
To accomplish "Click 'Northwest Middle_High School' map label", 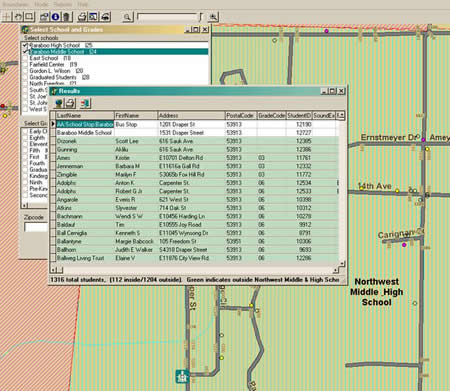I will coord(376,292).
